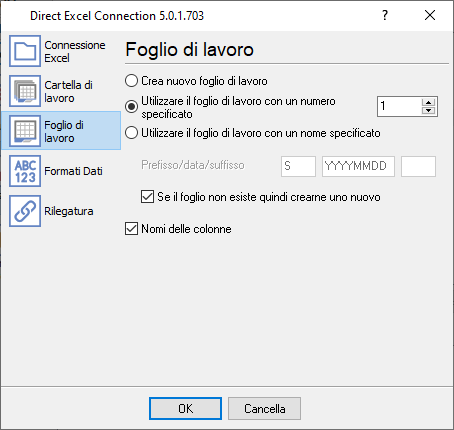Click the Foglio di lavoro heading

coord(189,50)
